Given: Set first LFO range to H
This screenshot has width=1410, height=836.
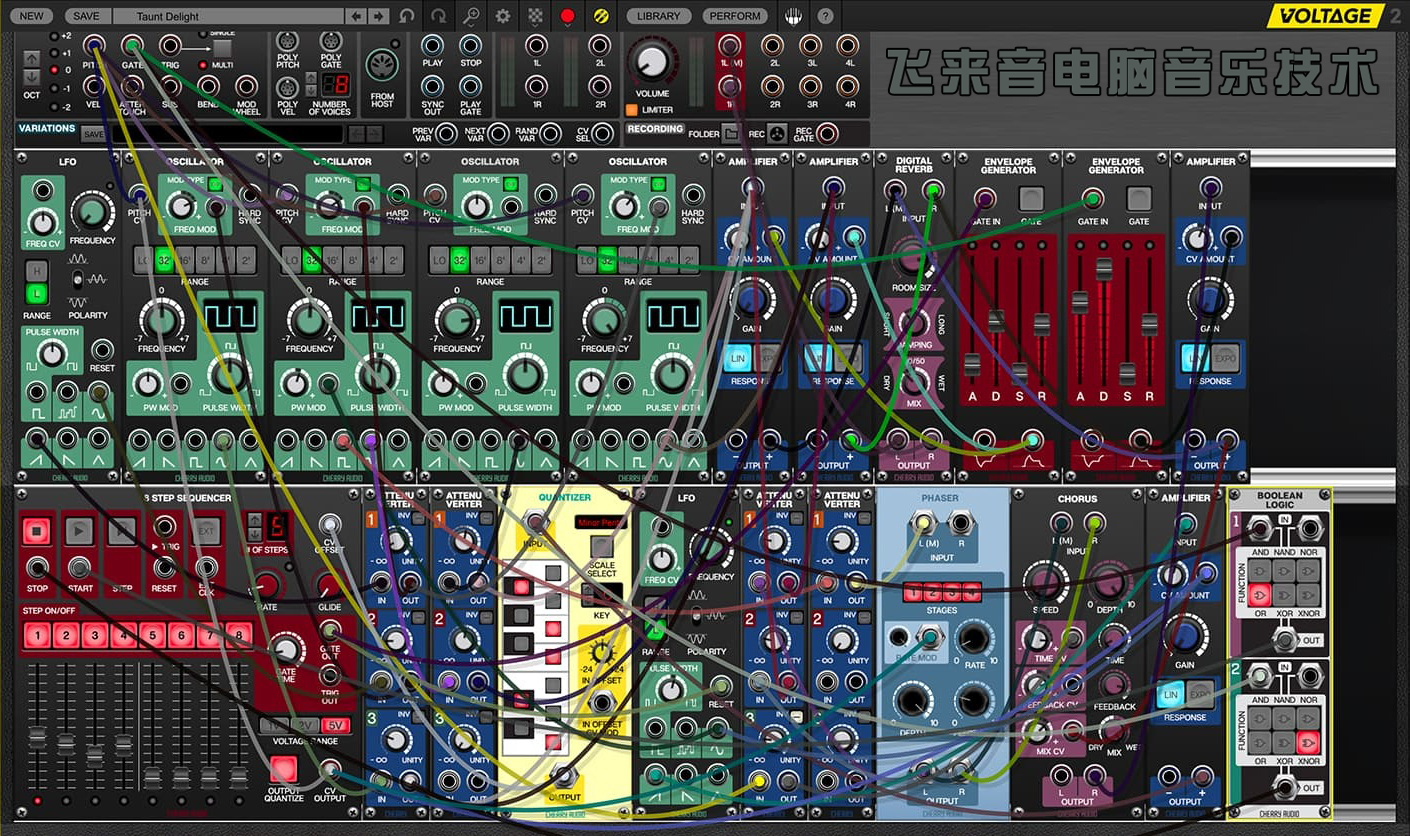Looking at the screenshot, I should [x=37, y=271].
